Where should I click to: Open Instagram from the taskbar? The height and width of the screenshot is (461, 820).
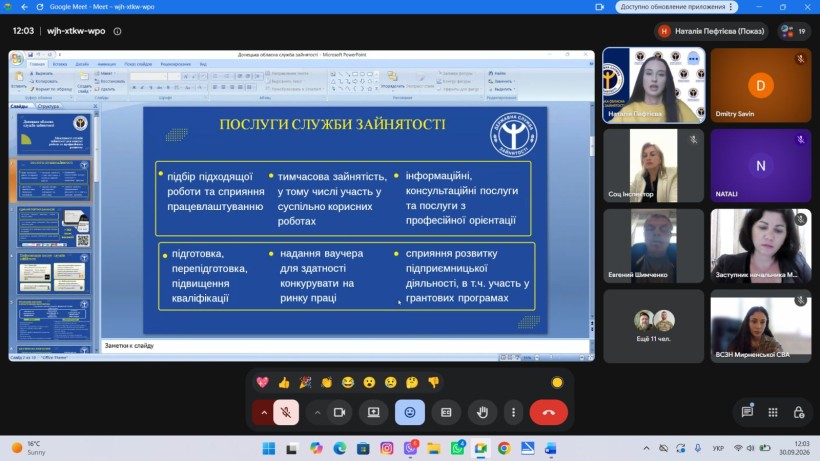(386, 448)
